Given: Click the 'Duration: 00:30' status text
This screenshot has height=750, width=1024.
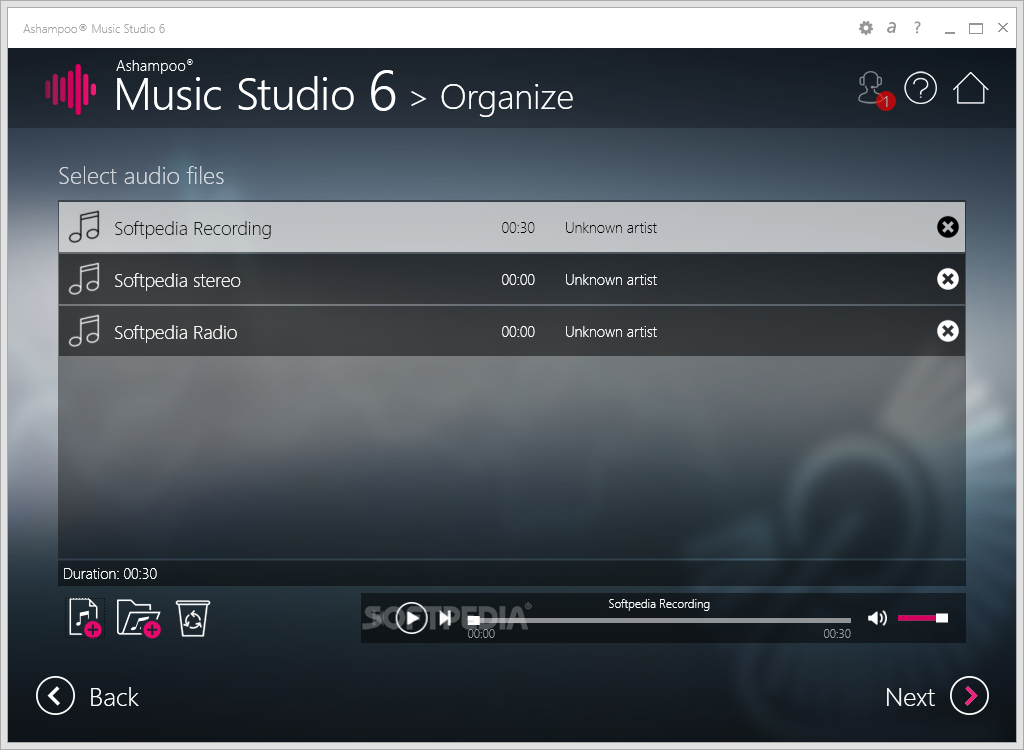Looking at the screenshot, I should [110, 574].
